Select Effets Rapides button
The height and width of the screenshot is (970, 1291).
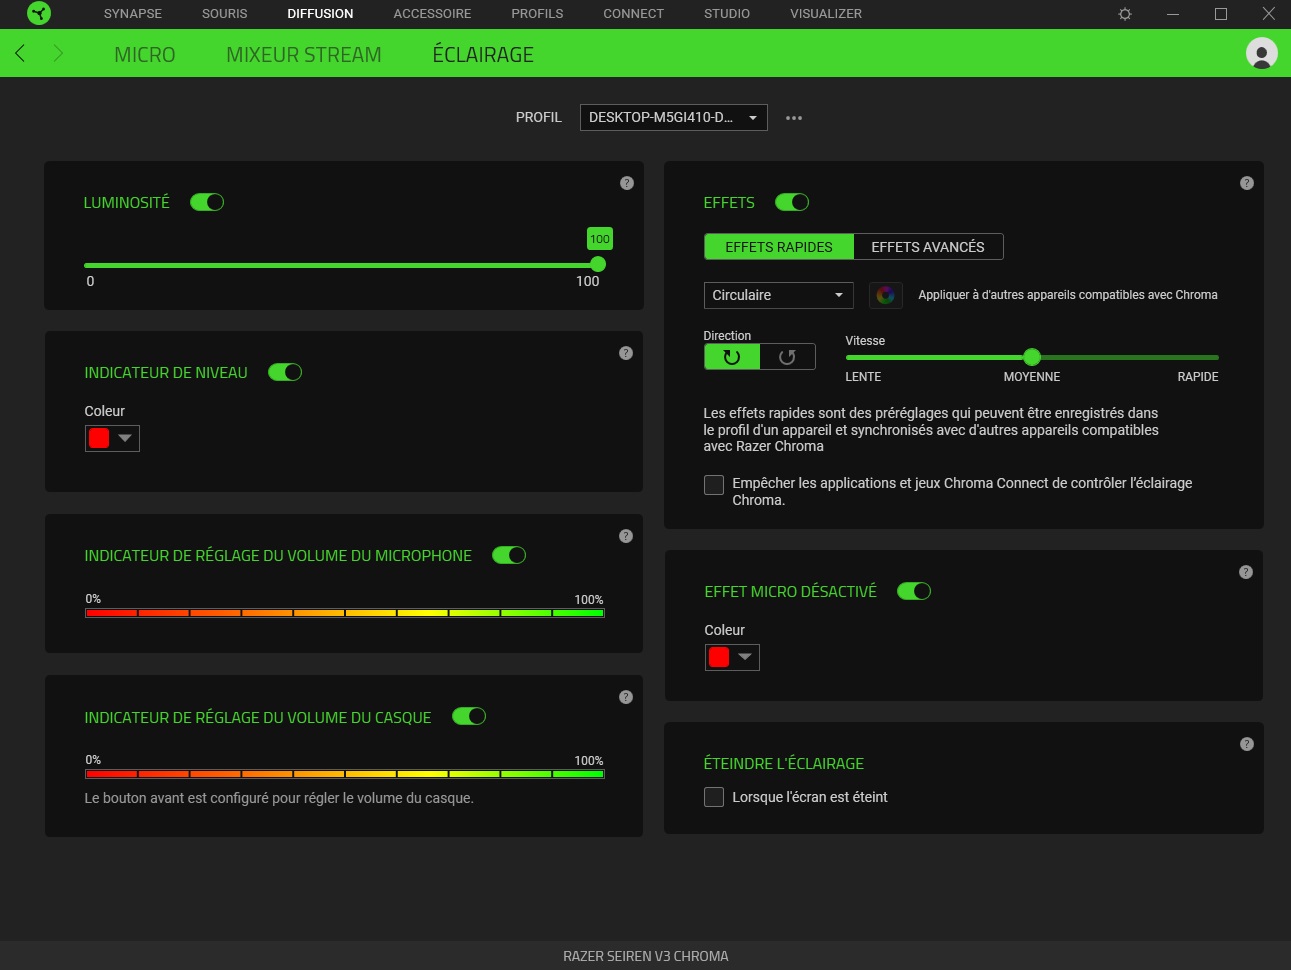(x=779, y=247)
